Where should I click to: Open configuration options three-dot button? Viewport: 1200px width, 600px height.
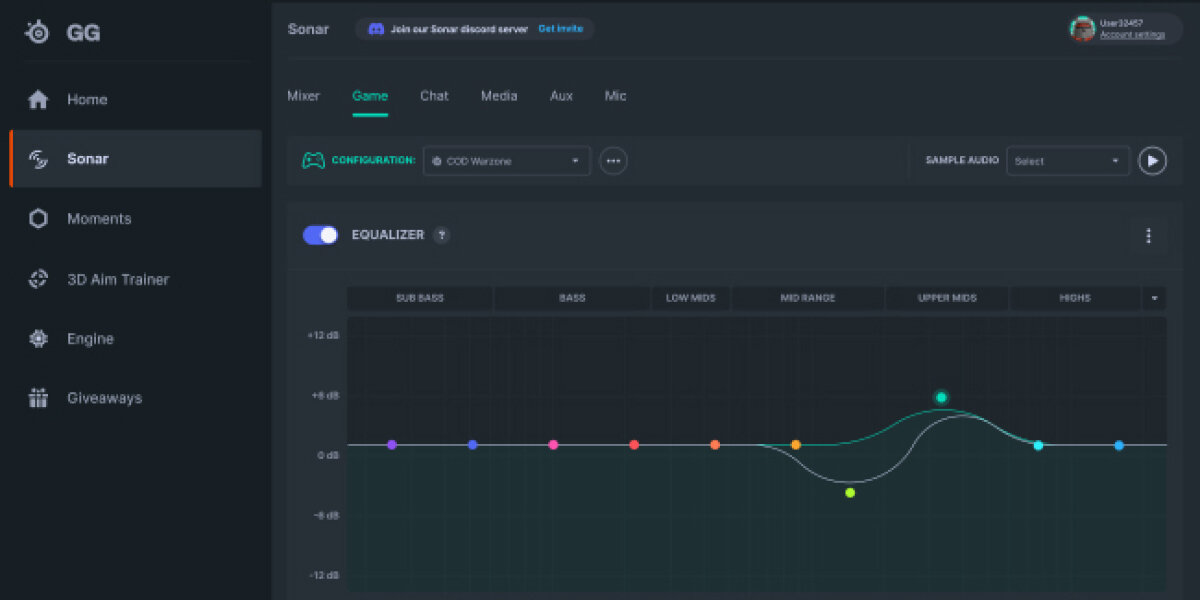(613, 161)
